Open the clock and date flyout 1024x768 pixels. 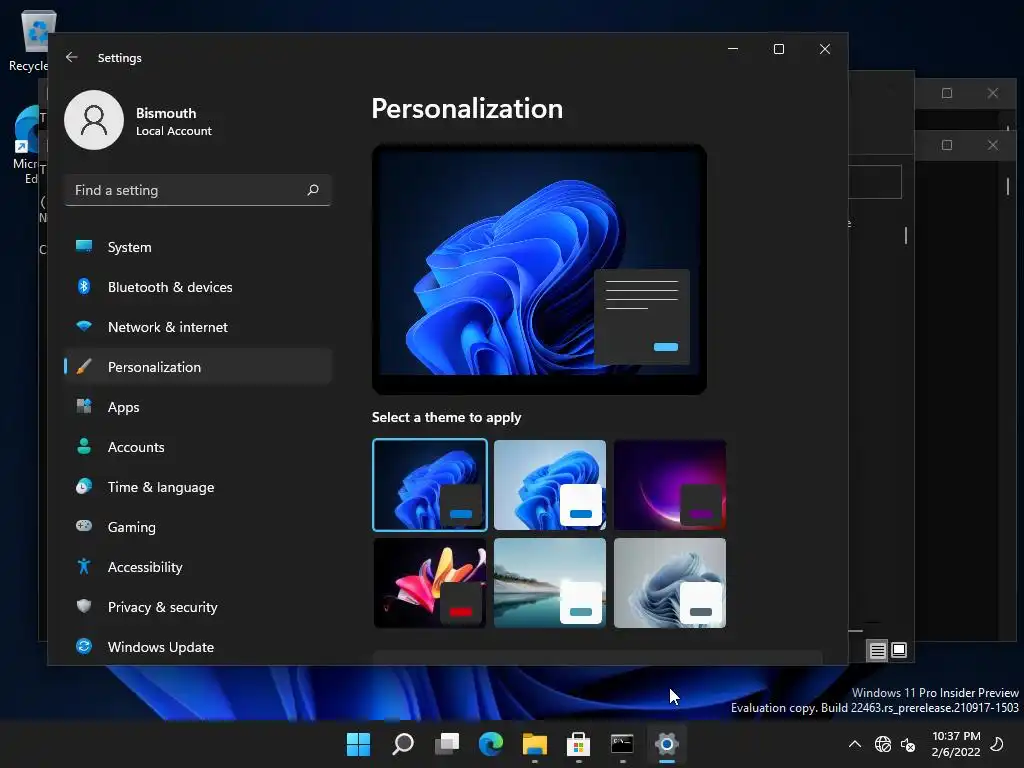[x=956, y=744]
